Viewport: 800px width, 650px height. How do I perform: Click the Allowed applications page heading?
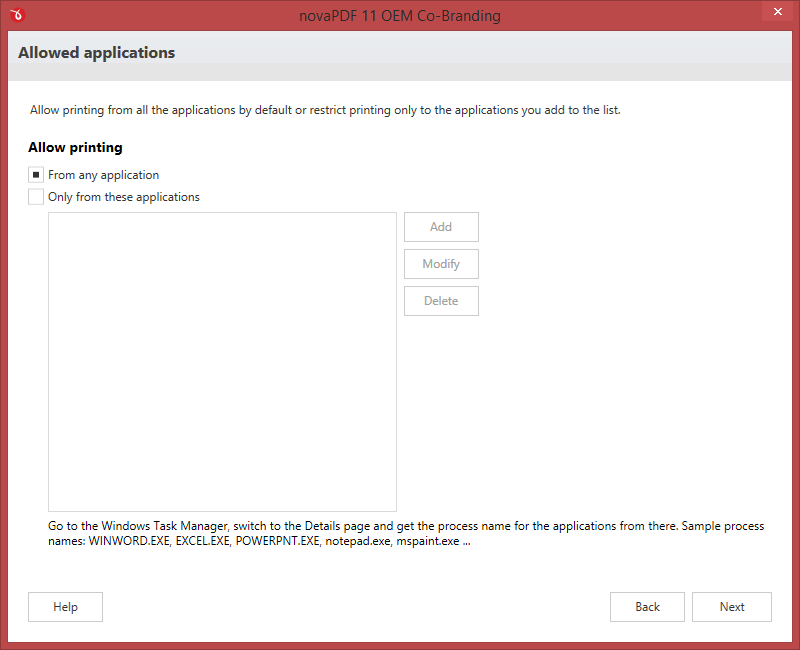pyautogui.click(x=97, y=53)
